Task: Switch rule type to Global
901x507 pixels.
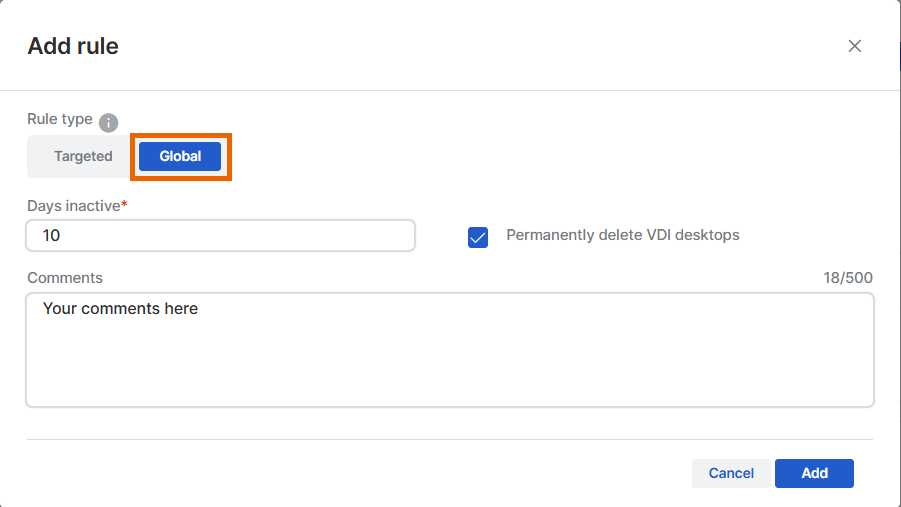Action: (180, 157)
